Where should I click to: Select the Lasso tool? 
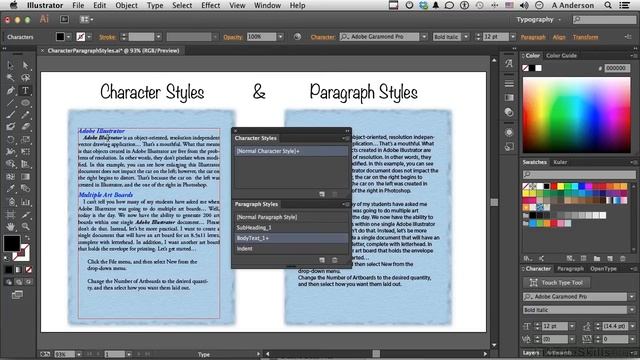25,78
